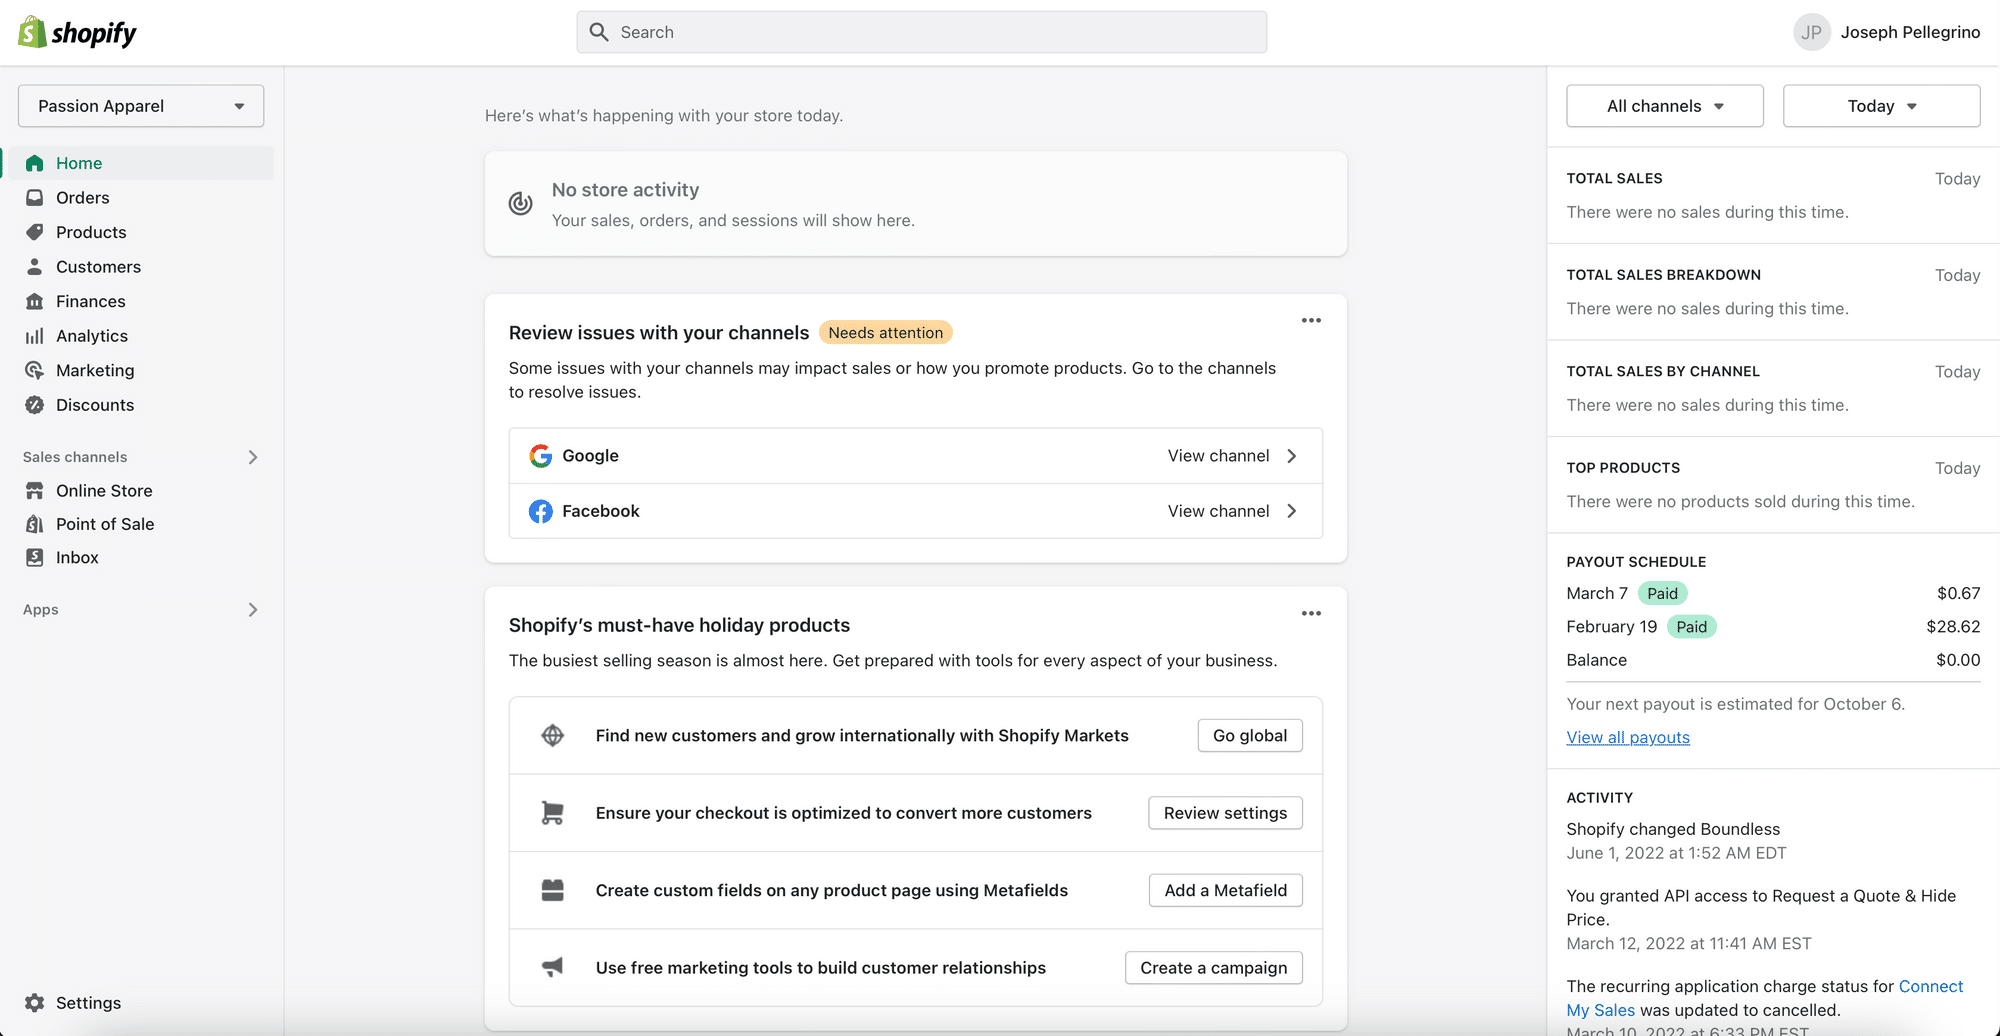Click the Discounts percent badge icon

[x=35, y=405]
